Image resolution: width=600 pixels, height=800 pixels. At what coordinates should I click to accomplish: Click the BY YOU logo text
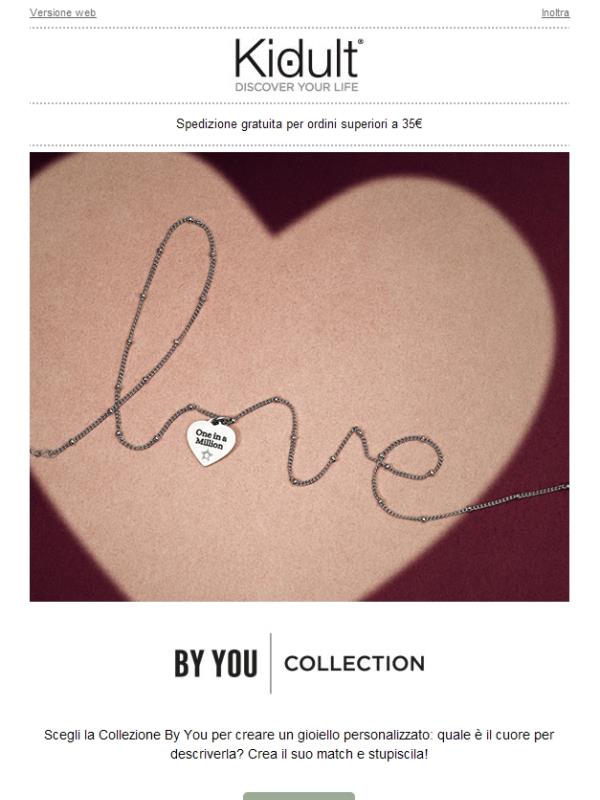point(216,663)
